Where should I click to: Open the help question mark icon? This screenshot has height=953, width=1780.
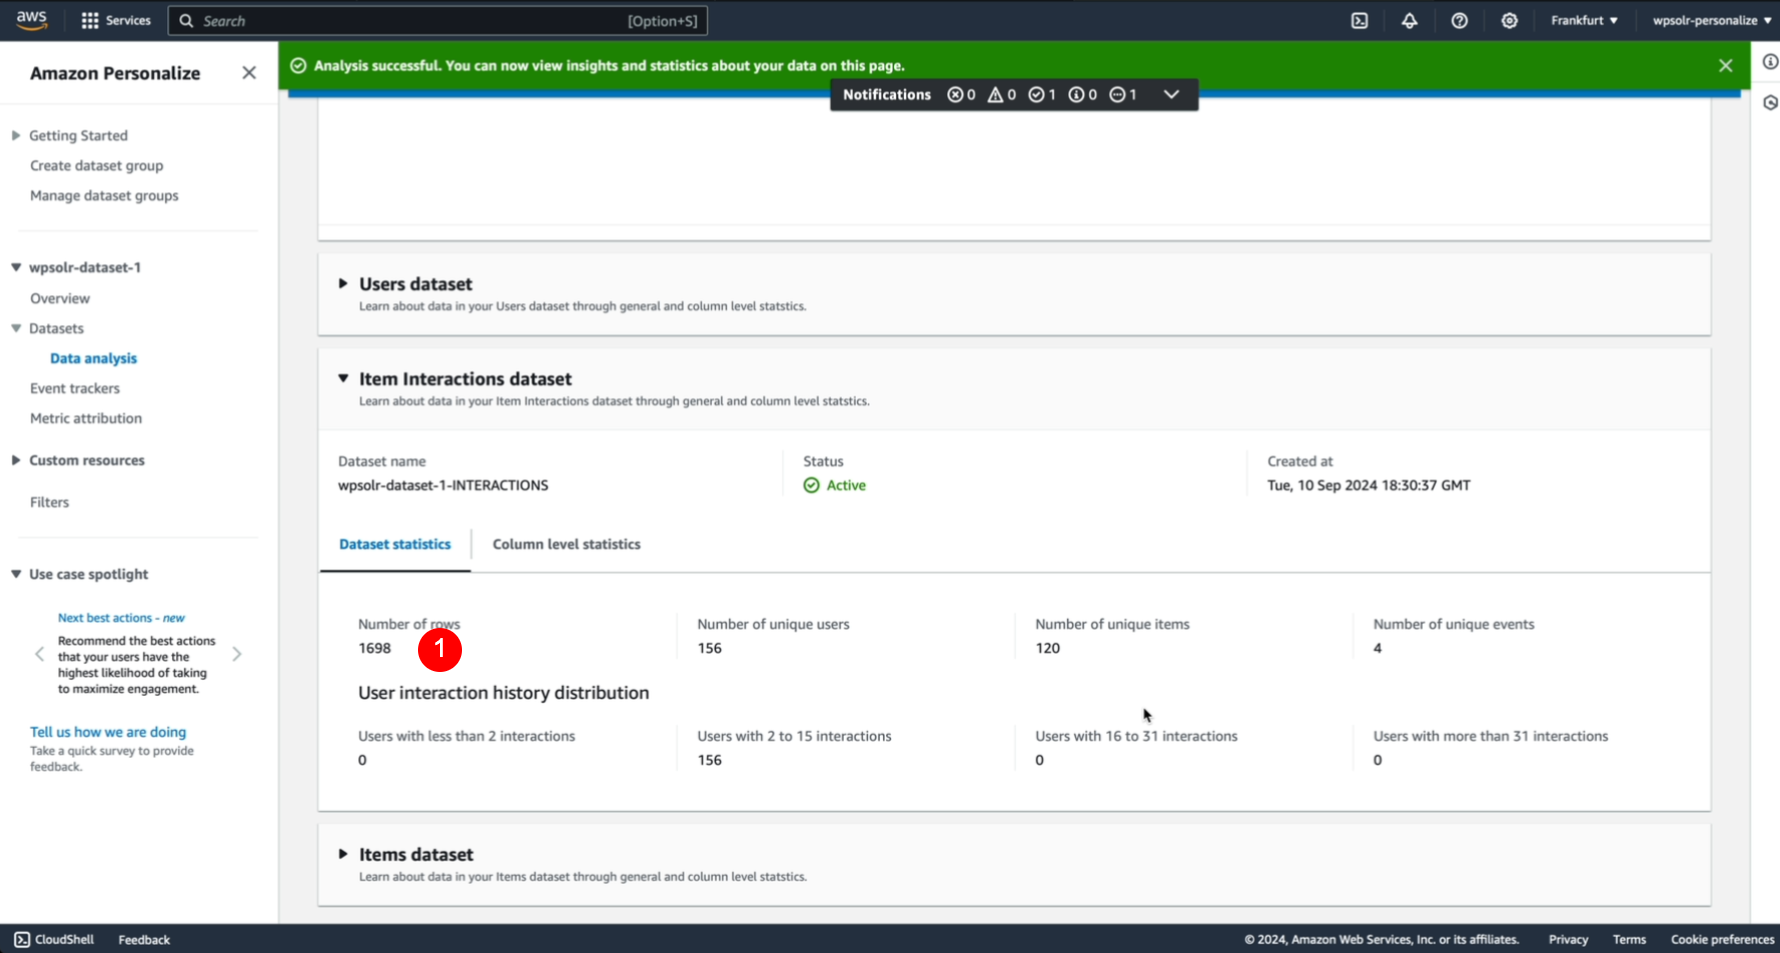point(1459,20)
